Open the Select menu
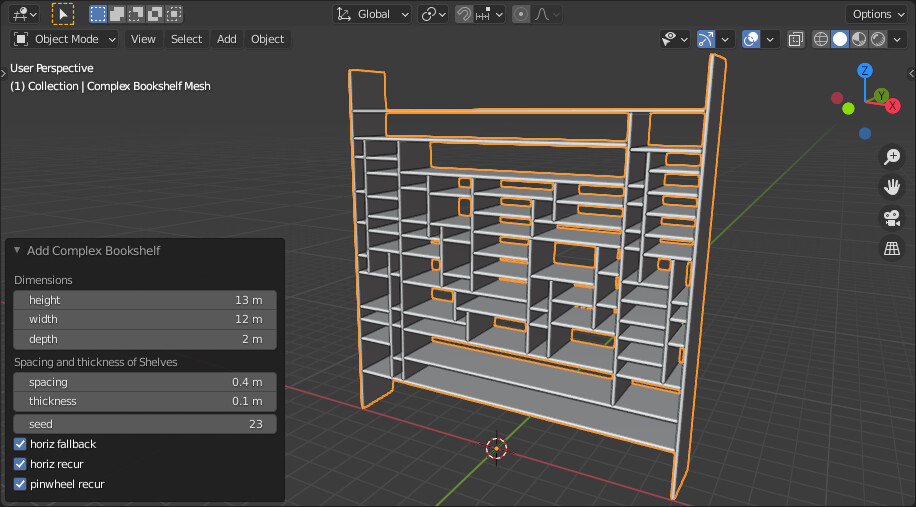 point(186,39)
